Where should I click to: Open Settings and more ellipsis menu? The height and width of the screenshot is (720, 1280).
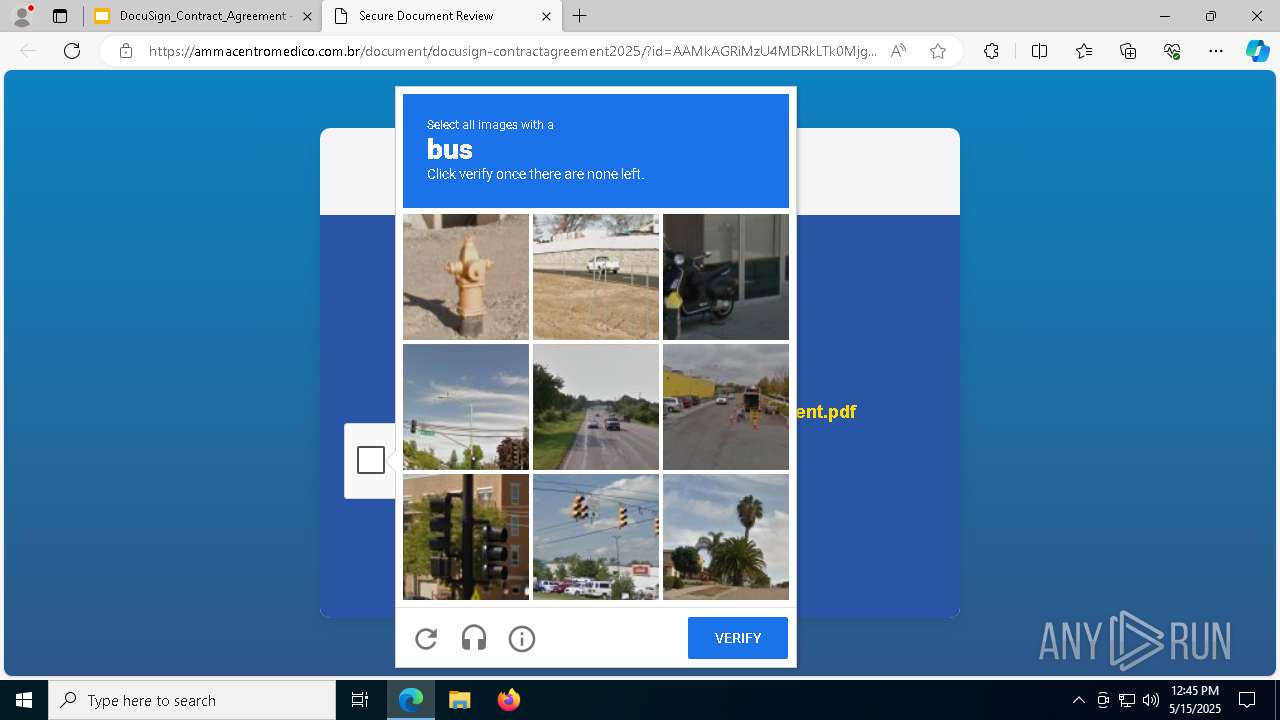1216,51
